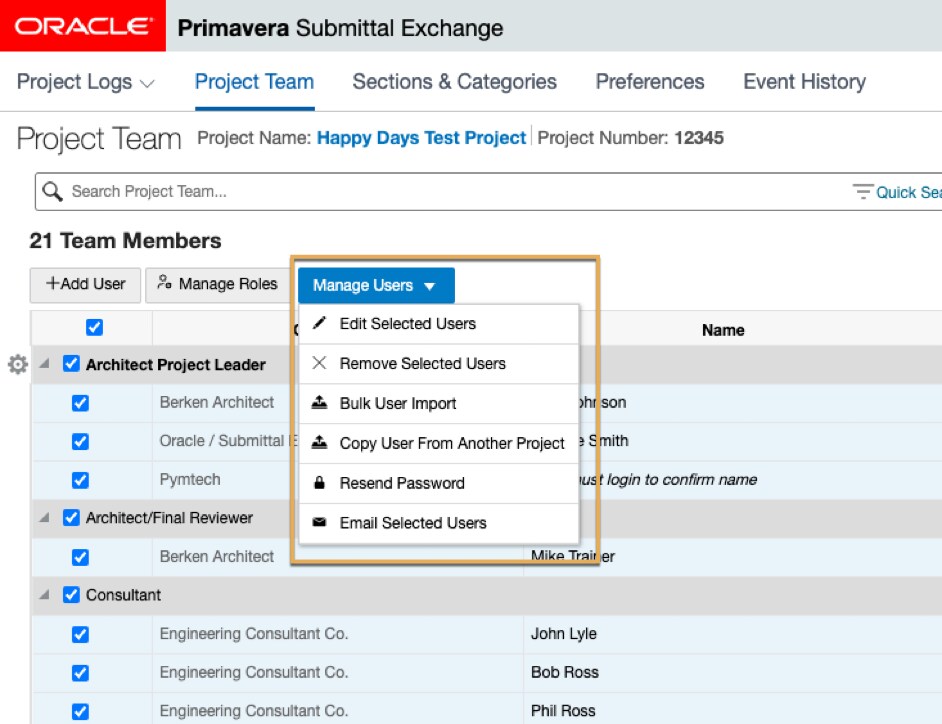
Task: Uncheck the Architect Project Leader group checkbox
Action: (72, 364)
